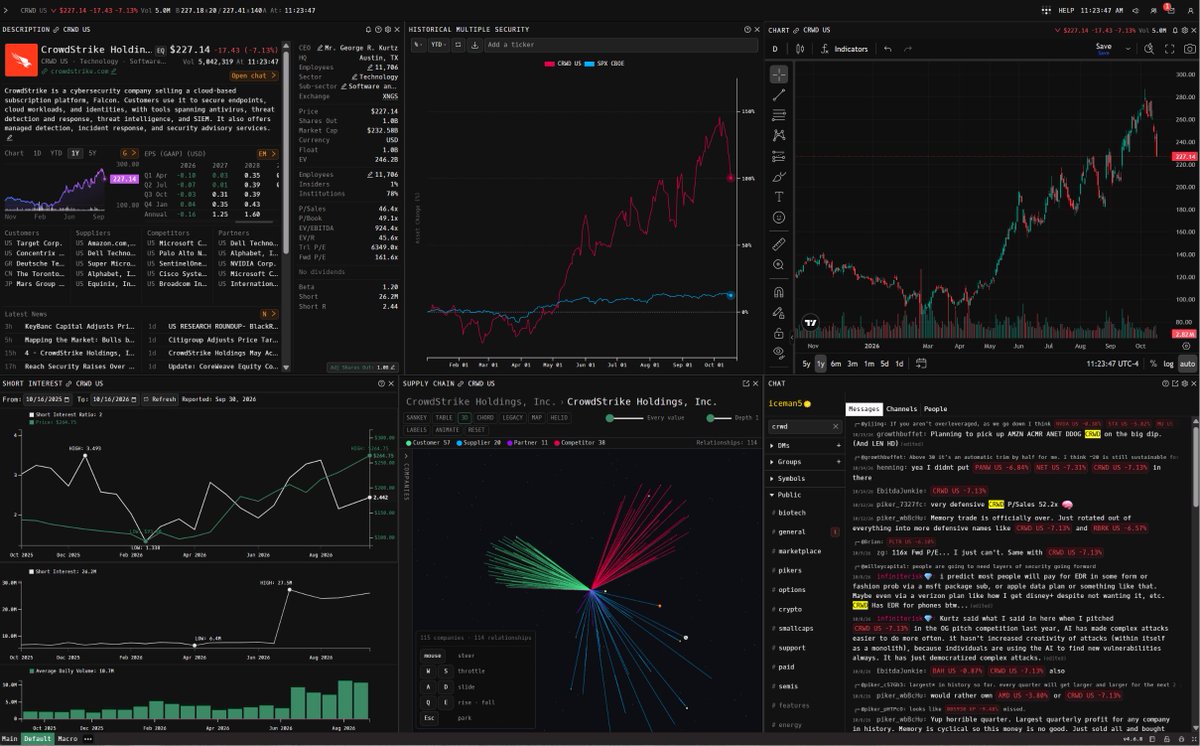Open the Fibonacci retracement tool group
Image resolution: width=1200 pixels, height=746 pixels.
point(778,115)
